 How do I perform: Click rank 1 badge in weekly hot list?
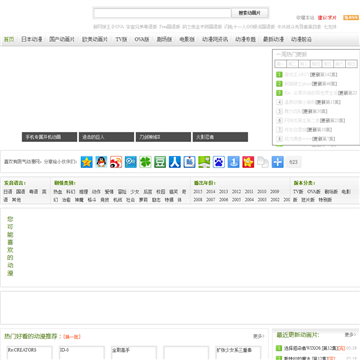[279, 74]
